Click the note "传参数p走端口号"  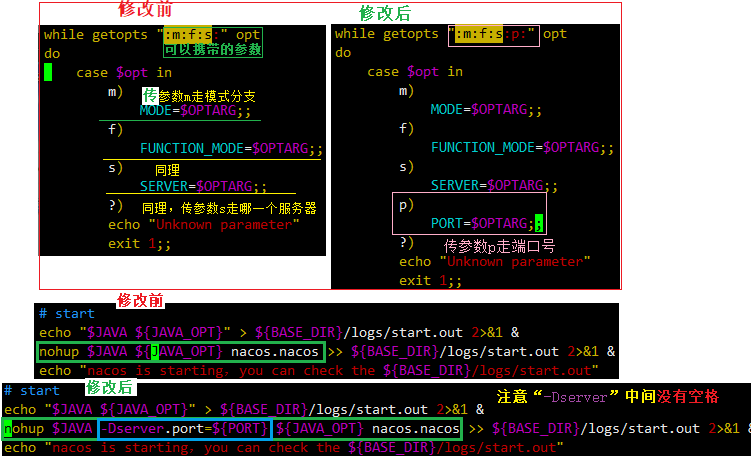point(500,246)
